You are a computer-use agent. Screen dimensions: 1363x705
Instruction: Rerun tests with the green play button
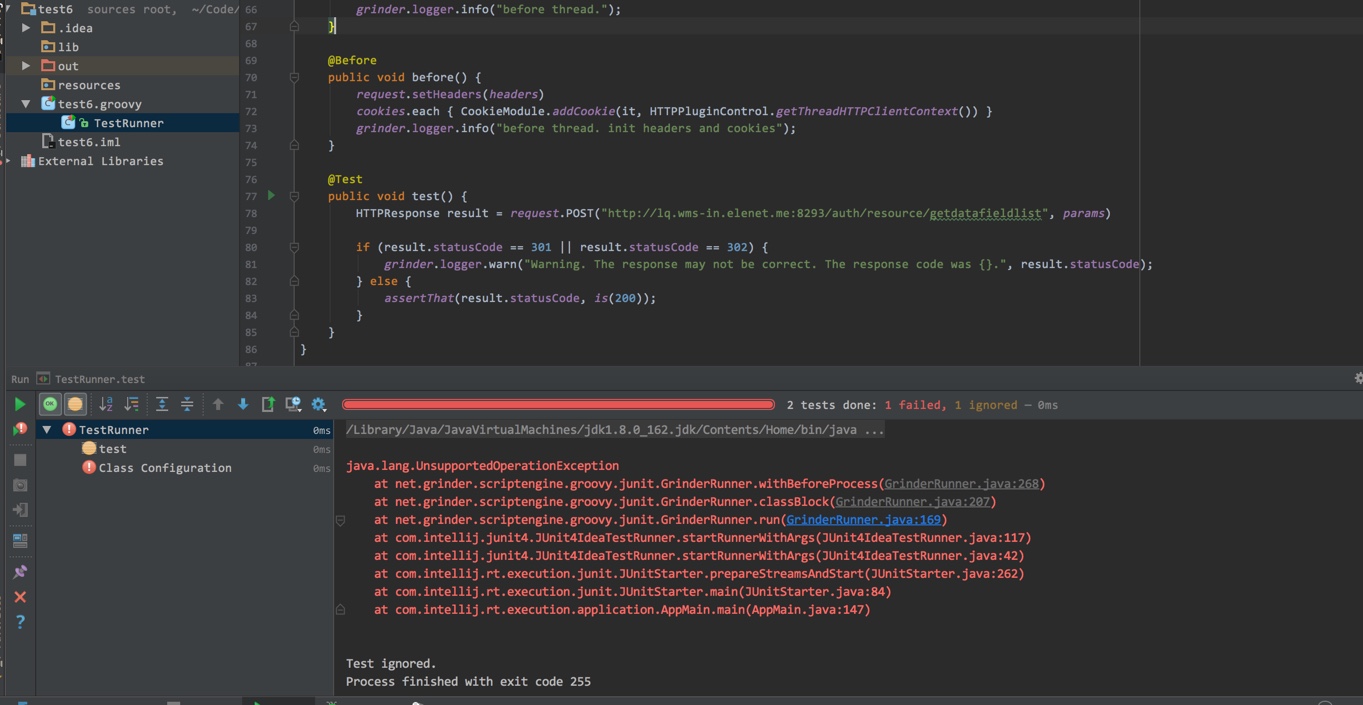(19, 404)
